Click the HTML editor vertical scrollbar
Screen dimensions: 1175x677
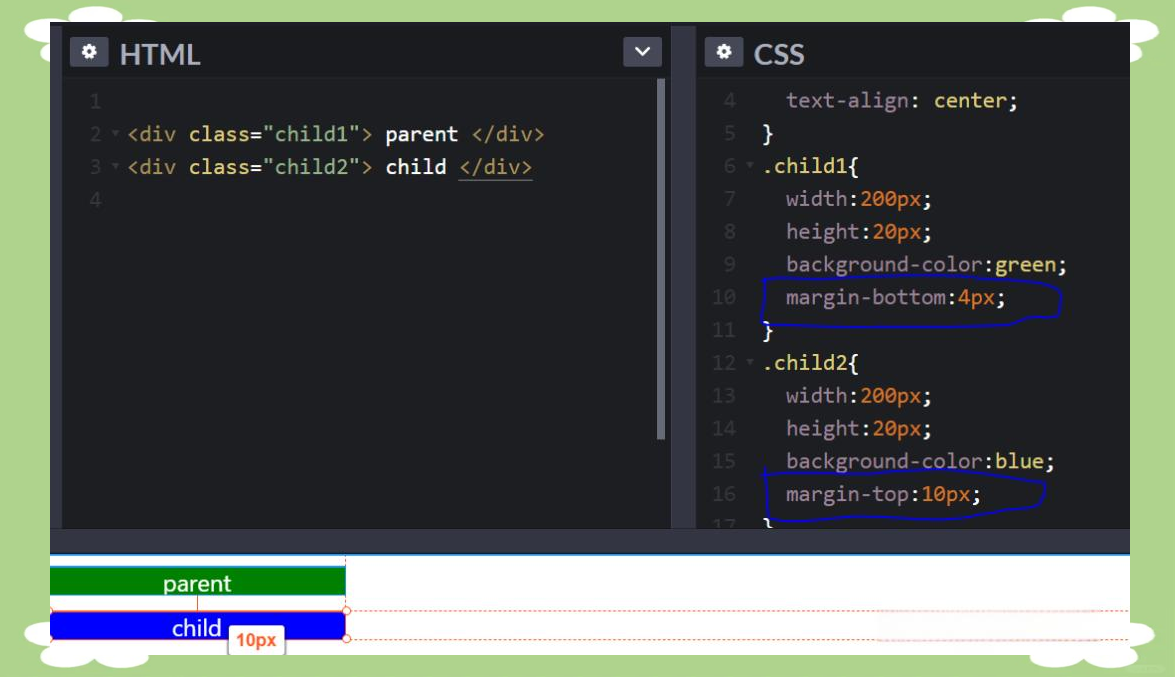[661, 259]
